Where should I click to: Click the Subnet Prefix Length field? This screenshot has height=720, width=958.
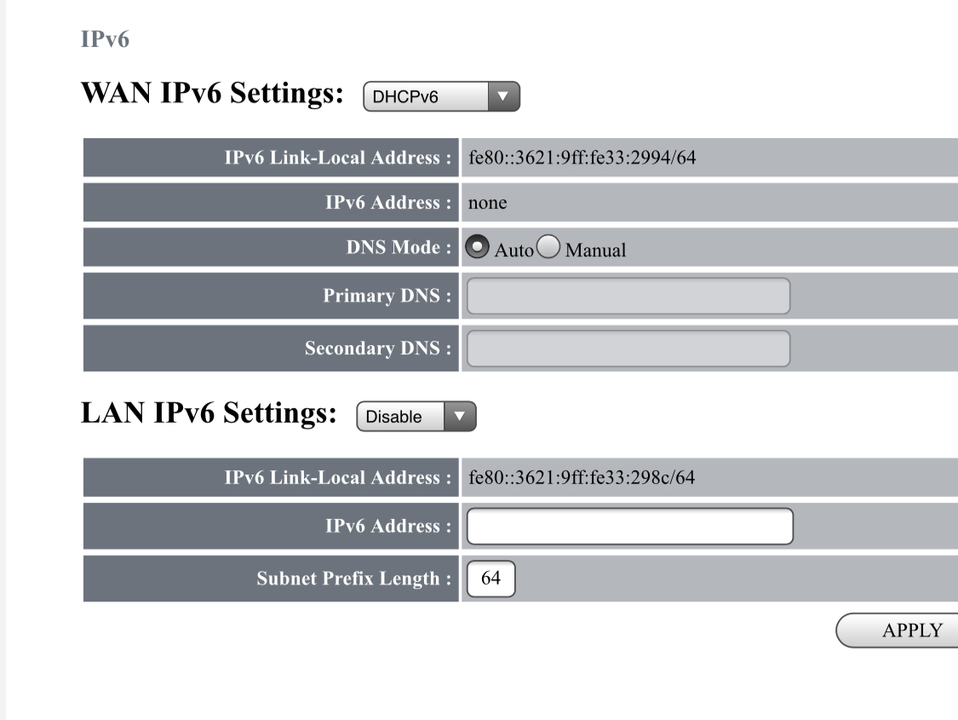tap(491, 579)
